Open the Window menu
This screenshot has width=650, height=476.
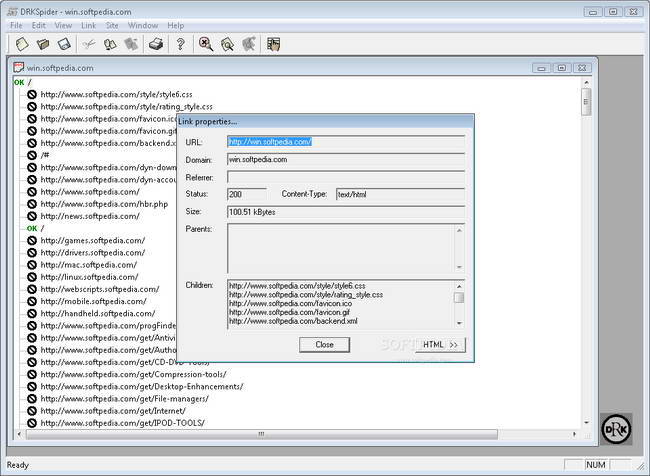click(143, 26)
